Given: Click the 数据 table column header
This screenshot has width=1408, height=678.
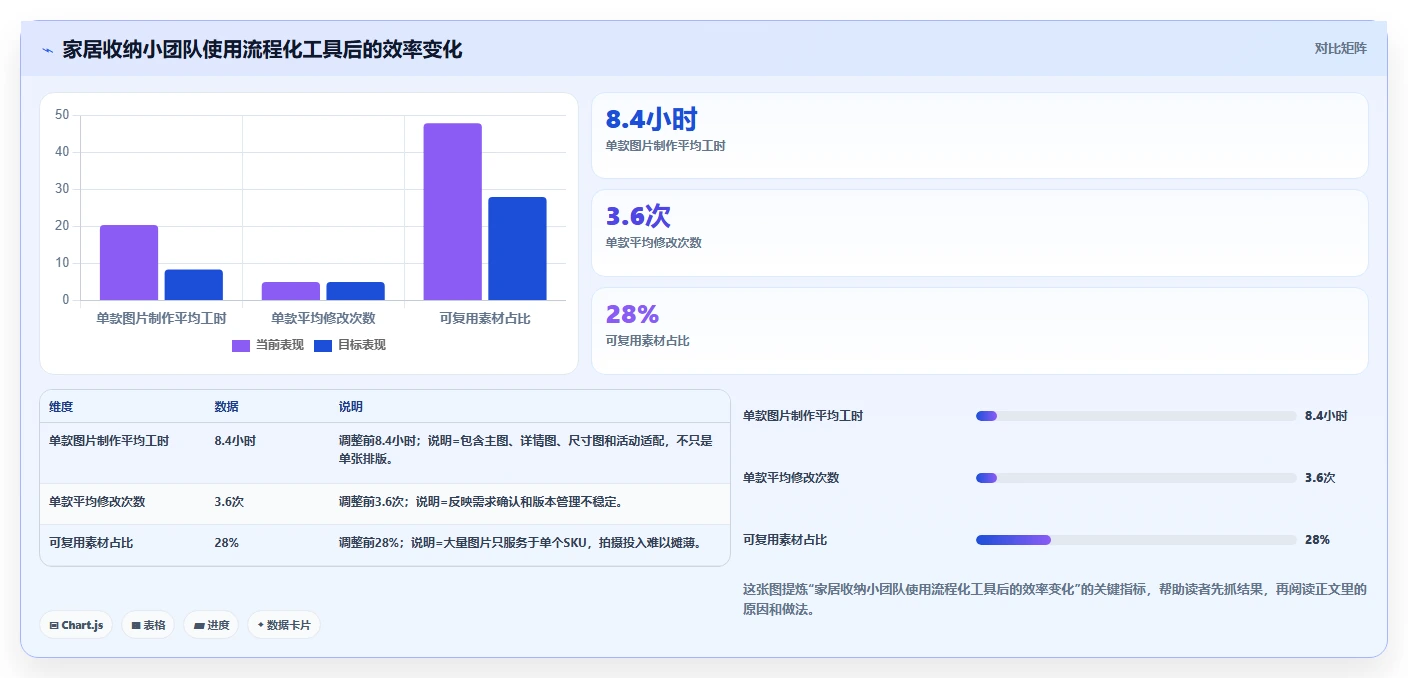Looking at the screenshot, I should tap(226, 407).
